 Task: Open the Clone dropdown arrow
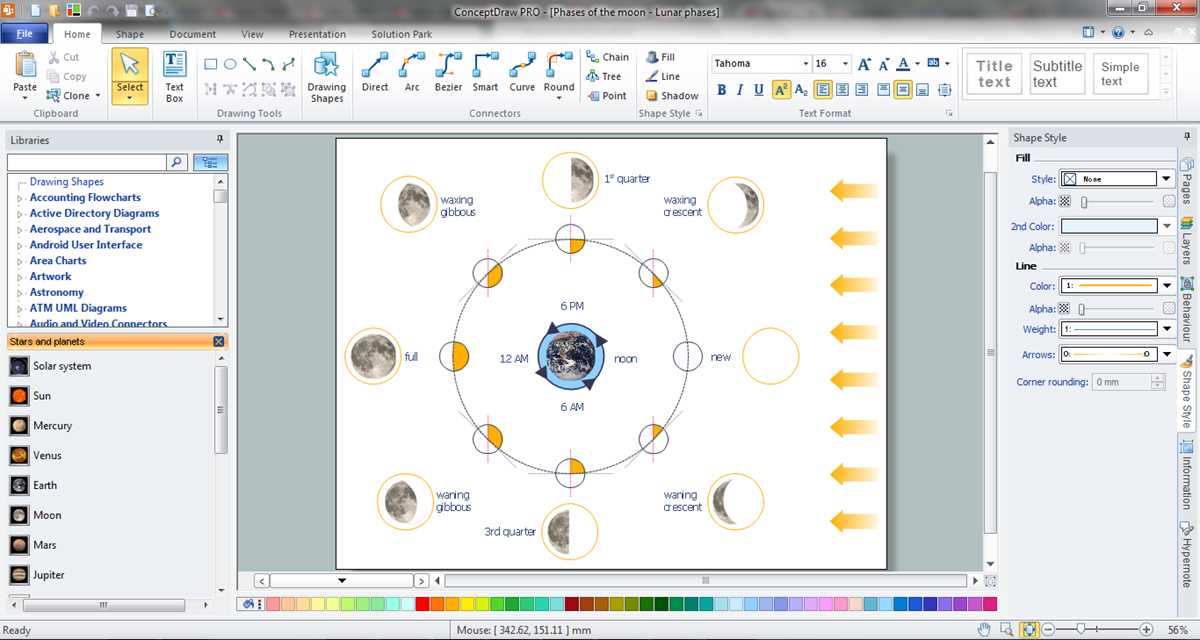click(x=98, y=96)
